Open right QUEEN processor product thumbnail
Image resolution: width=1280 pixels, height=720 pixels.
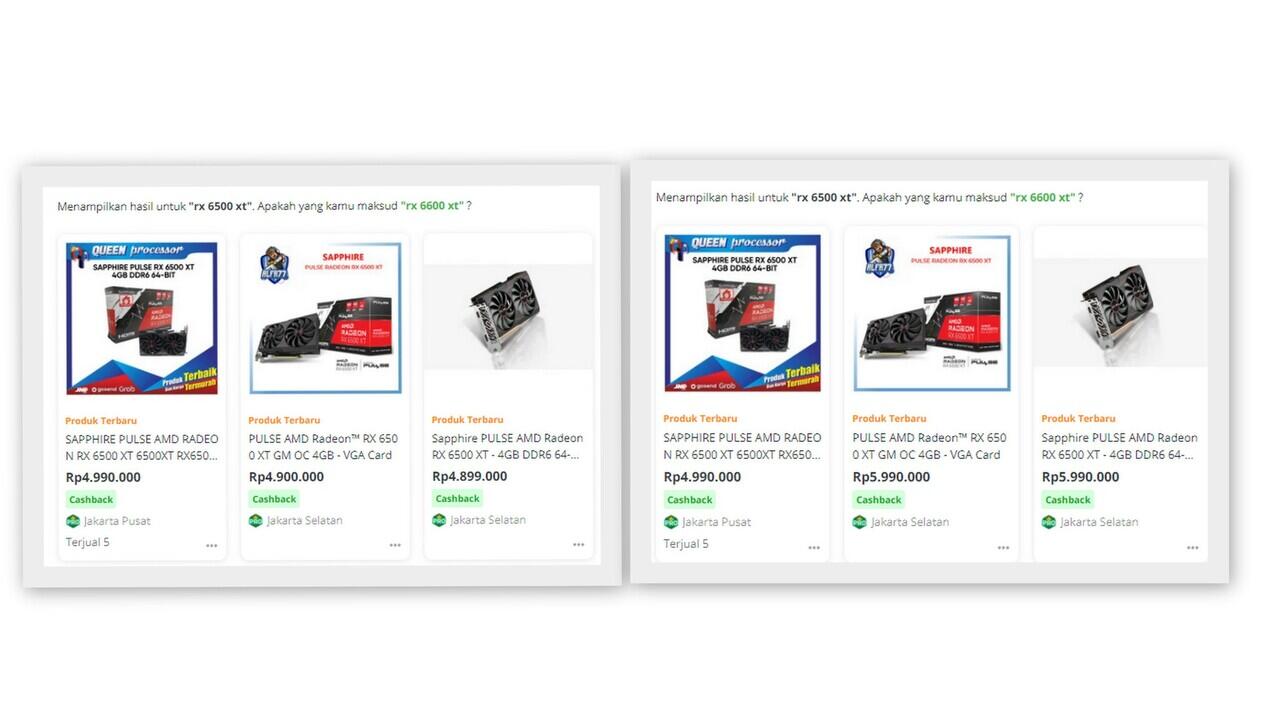pyautogui.click(x=743, y=313)
